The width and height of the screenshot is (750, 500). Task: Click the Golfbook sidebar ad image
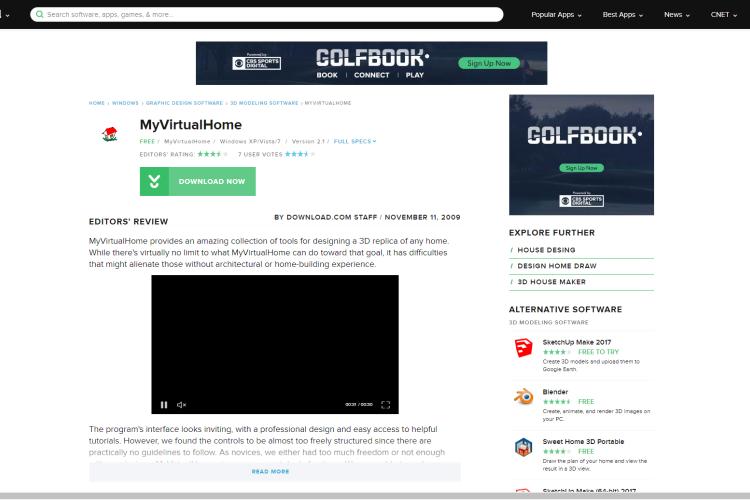coord(581,155)
